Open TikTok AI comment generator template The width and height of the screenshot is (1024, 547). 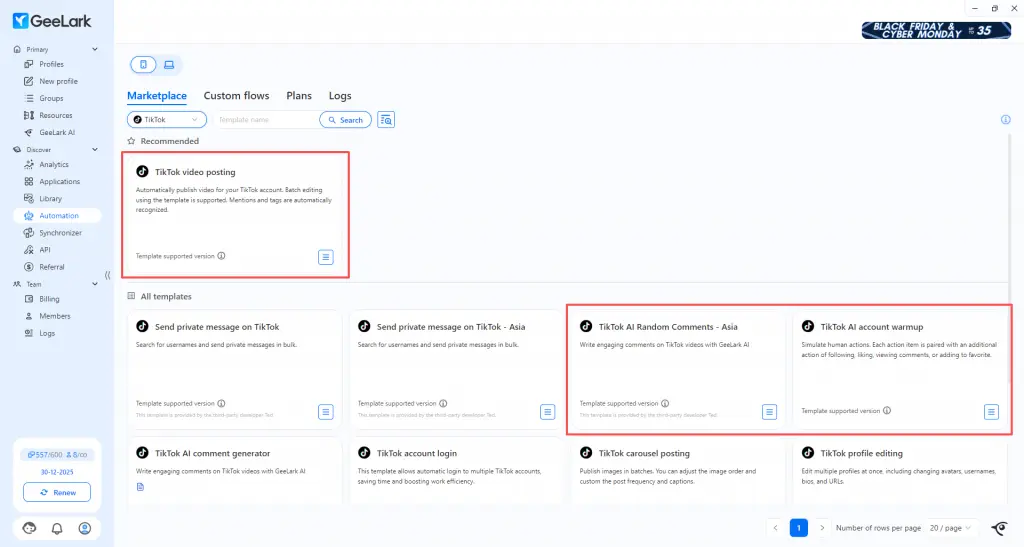tap(235, 471)
